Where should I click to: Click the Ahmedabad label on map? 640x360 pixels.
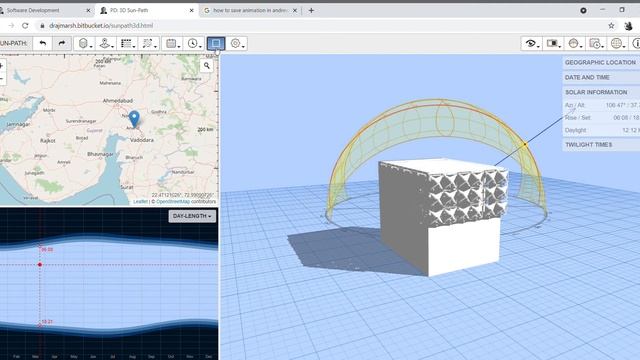click(118, 100)
